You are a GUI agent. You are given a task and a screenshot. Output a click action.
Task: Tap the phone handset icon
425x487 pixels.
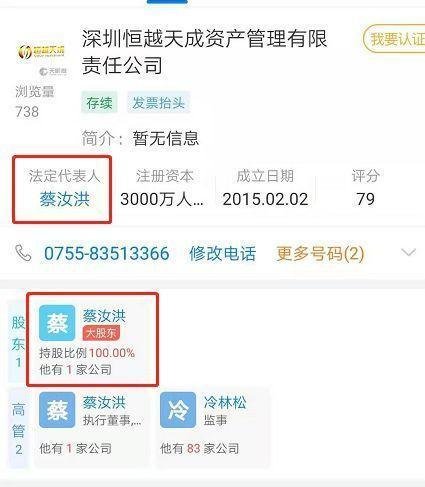point(23,253)
